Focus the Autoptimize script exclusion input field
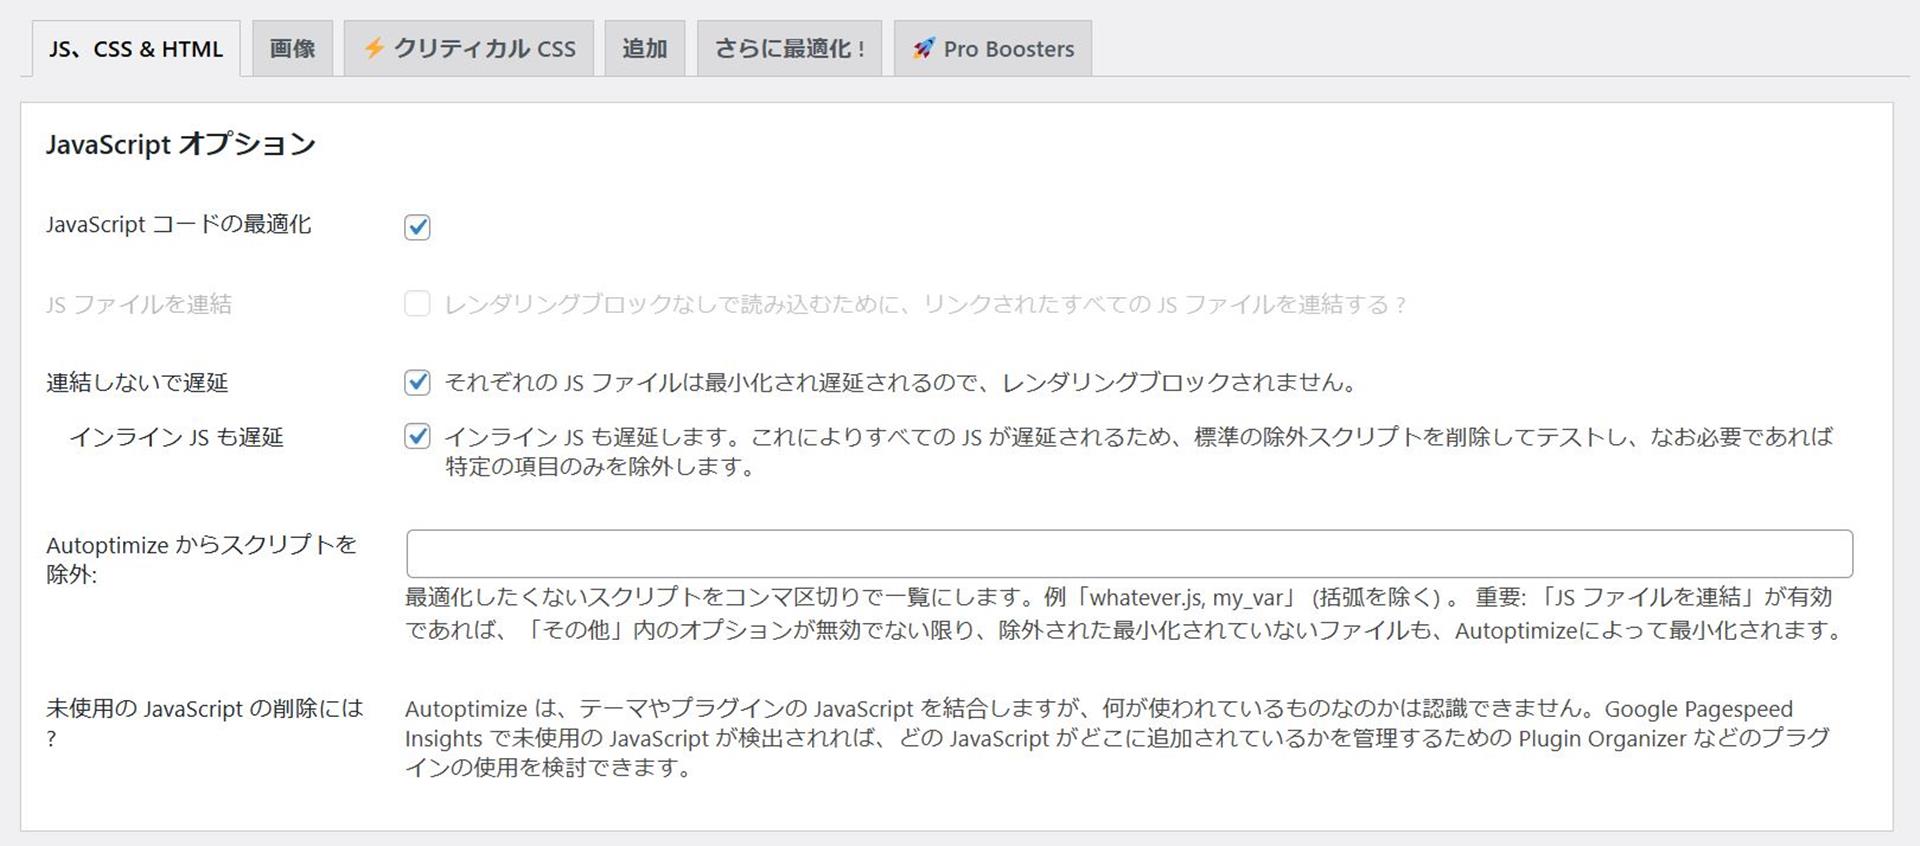The width and height of the screenshot is (1920, 846). 1129,554
